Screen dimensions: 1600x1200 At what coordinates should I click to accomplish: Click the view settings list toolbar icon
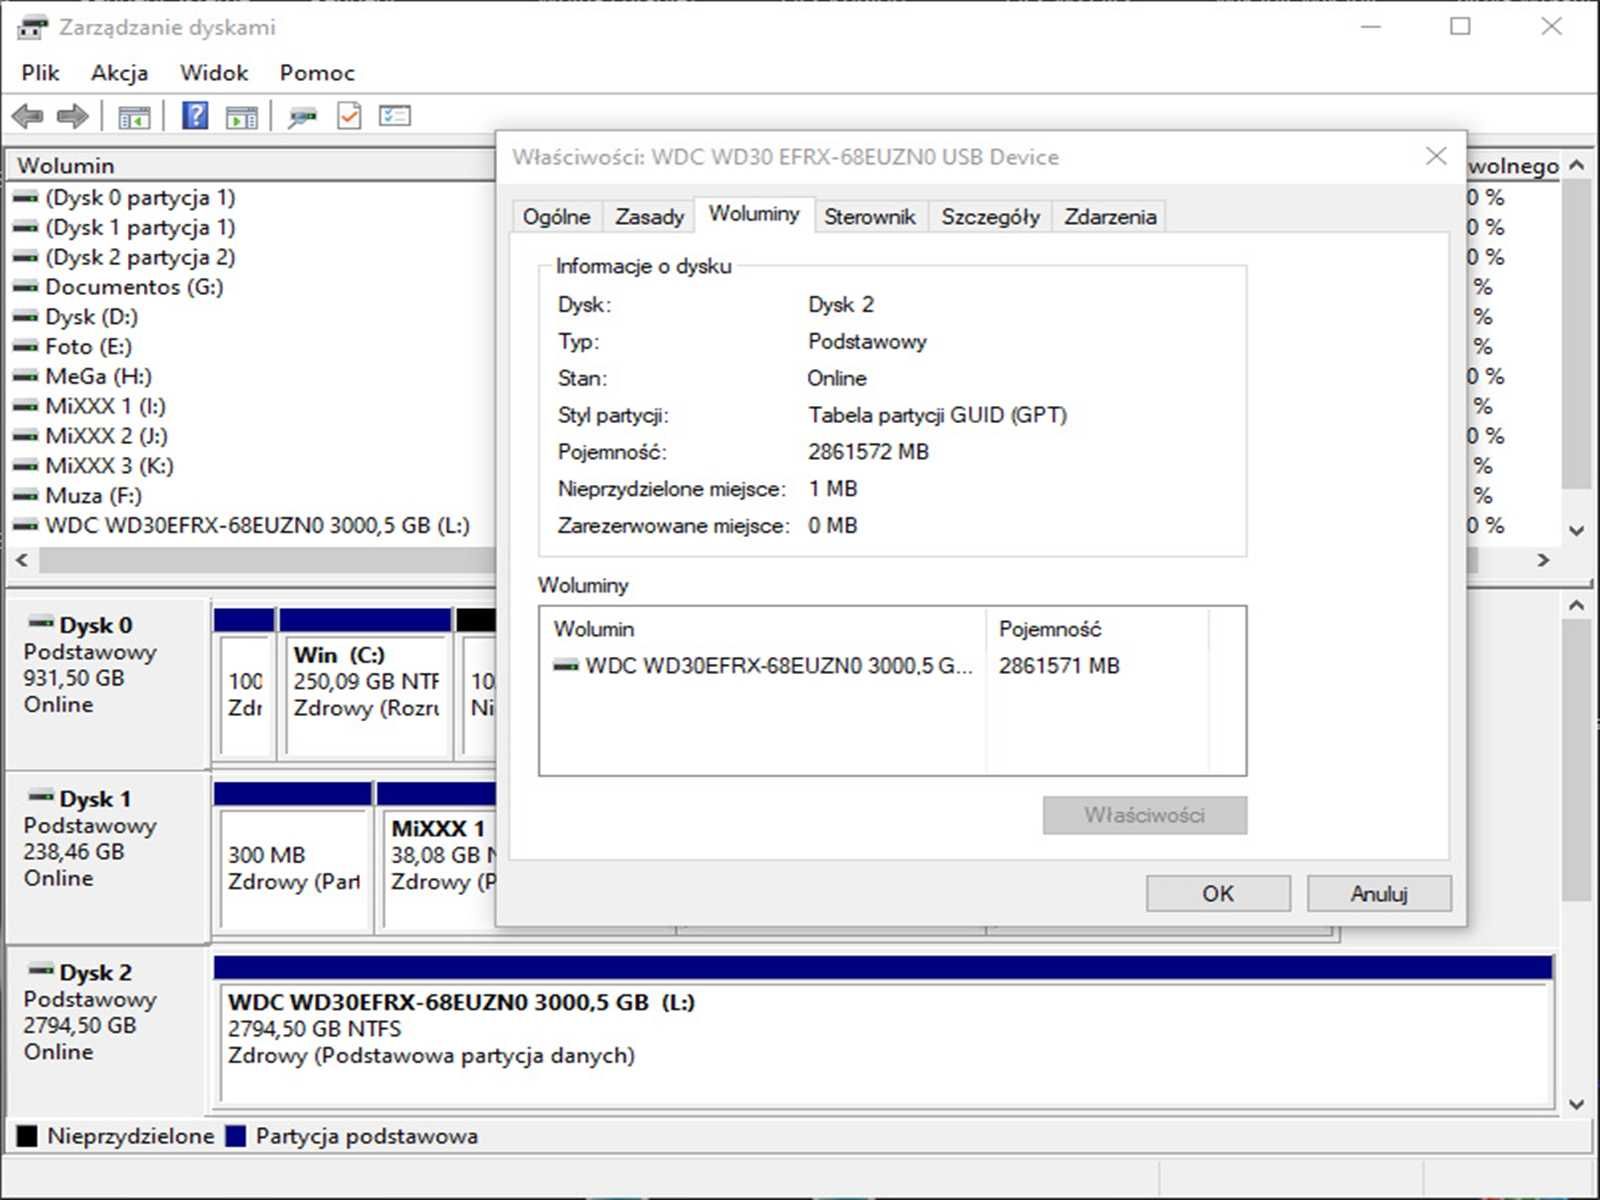(x=395, y=116)
